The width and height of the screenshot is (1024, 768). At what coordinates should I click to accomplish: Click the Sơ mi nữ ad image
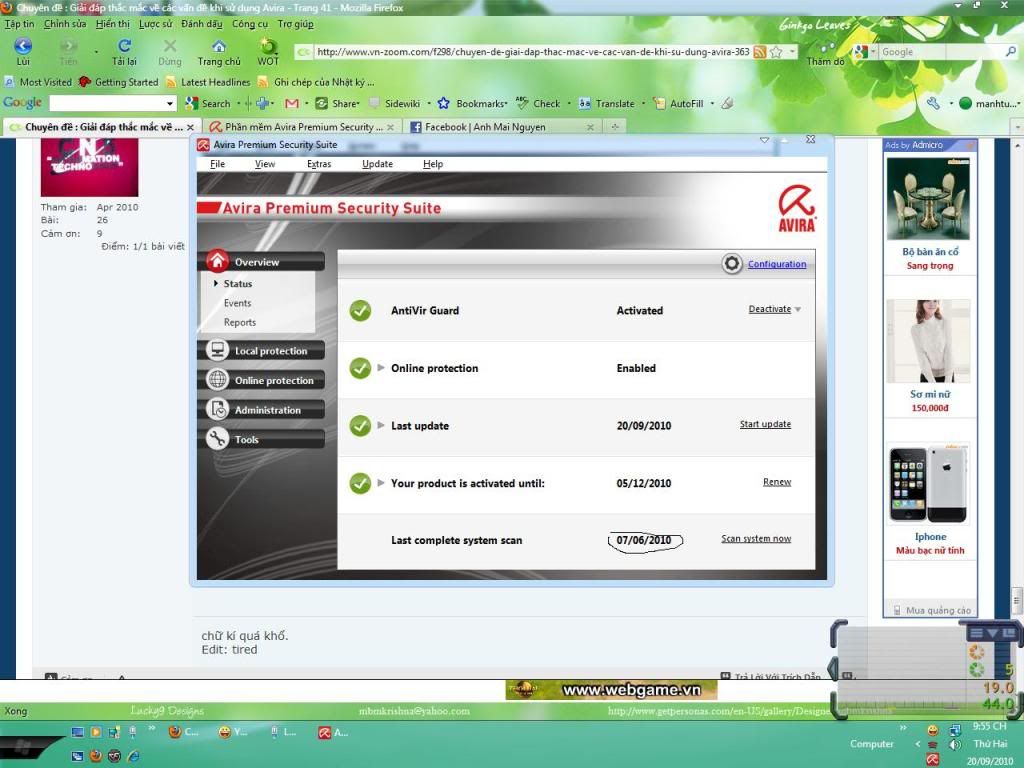click(929, 341)
